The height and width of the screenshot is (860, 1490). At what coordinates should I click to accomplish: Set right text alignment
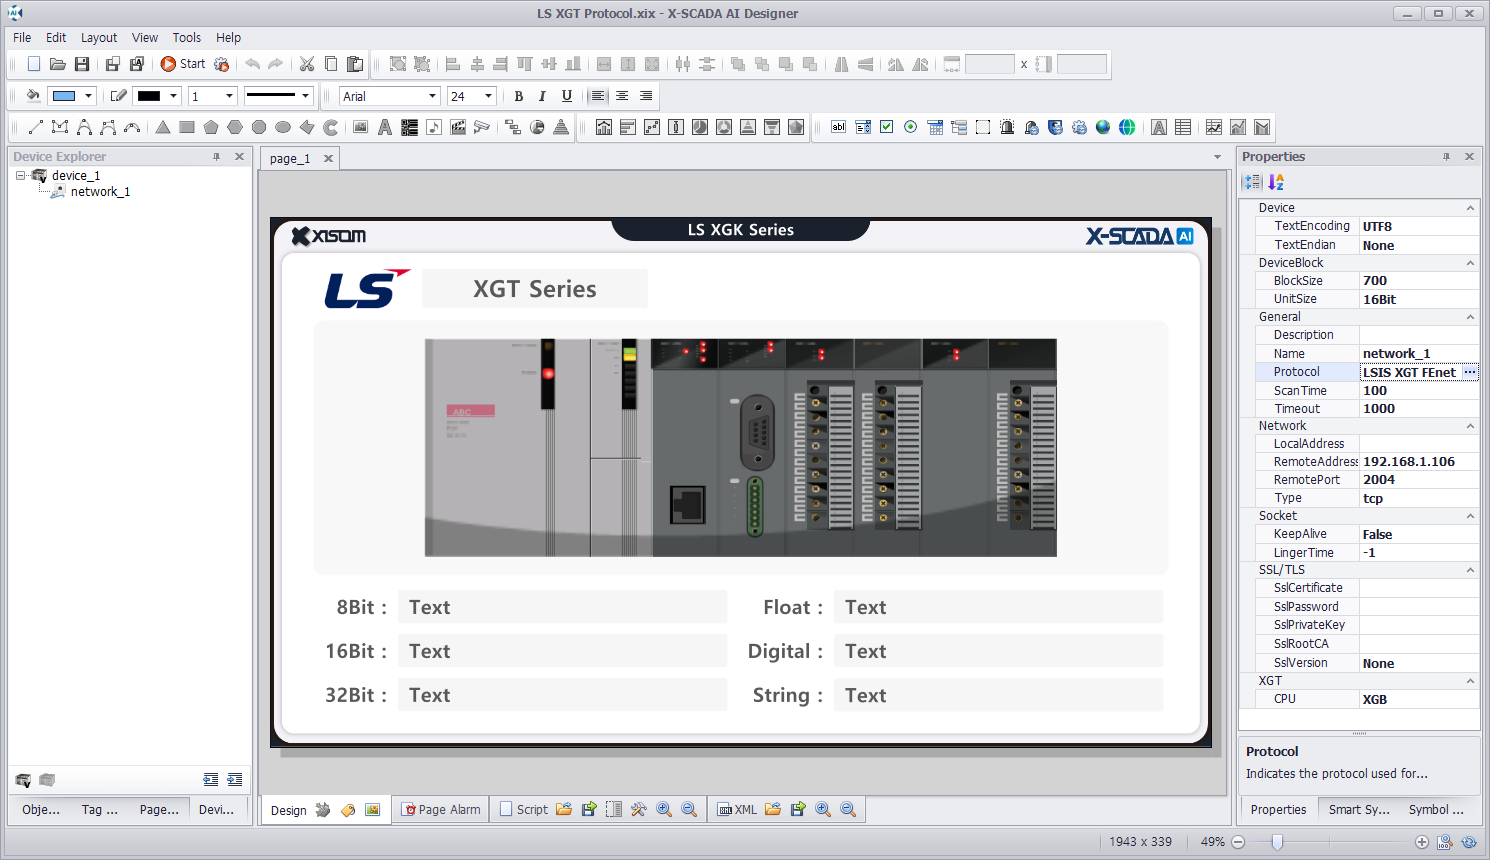(x=646, y=96)
